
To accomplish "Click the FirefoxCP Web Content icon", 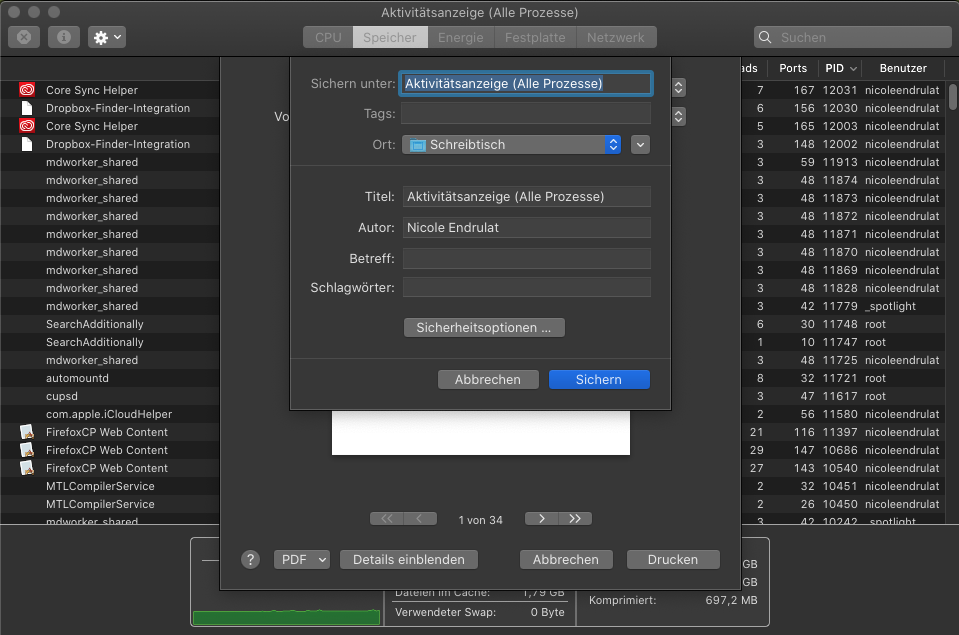I will (27, 432).
